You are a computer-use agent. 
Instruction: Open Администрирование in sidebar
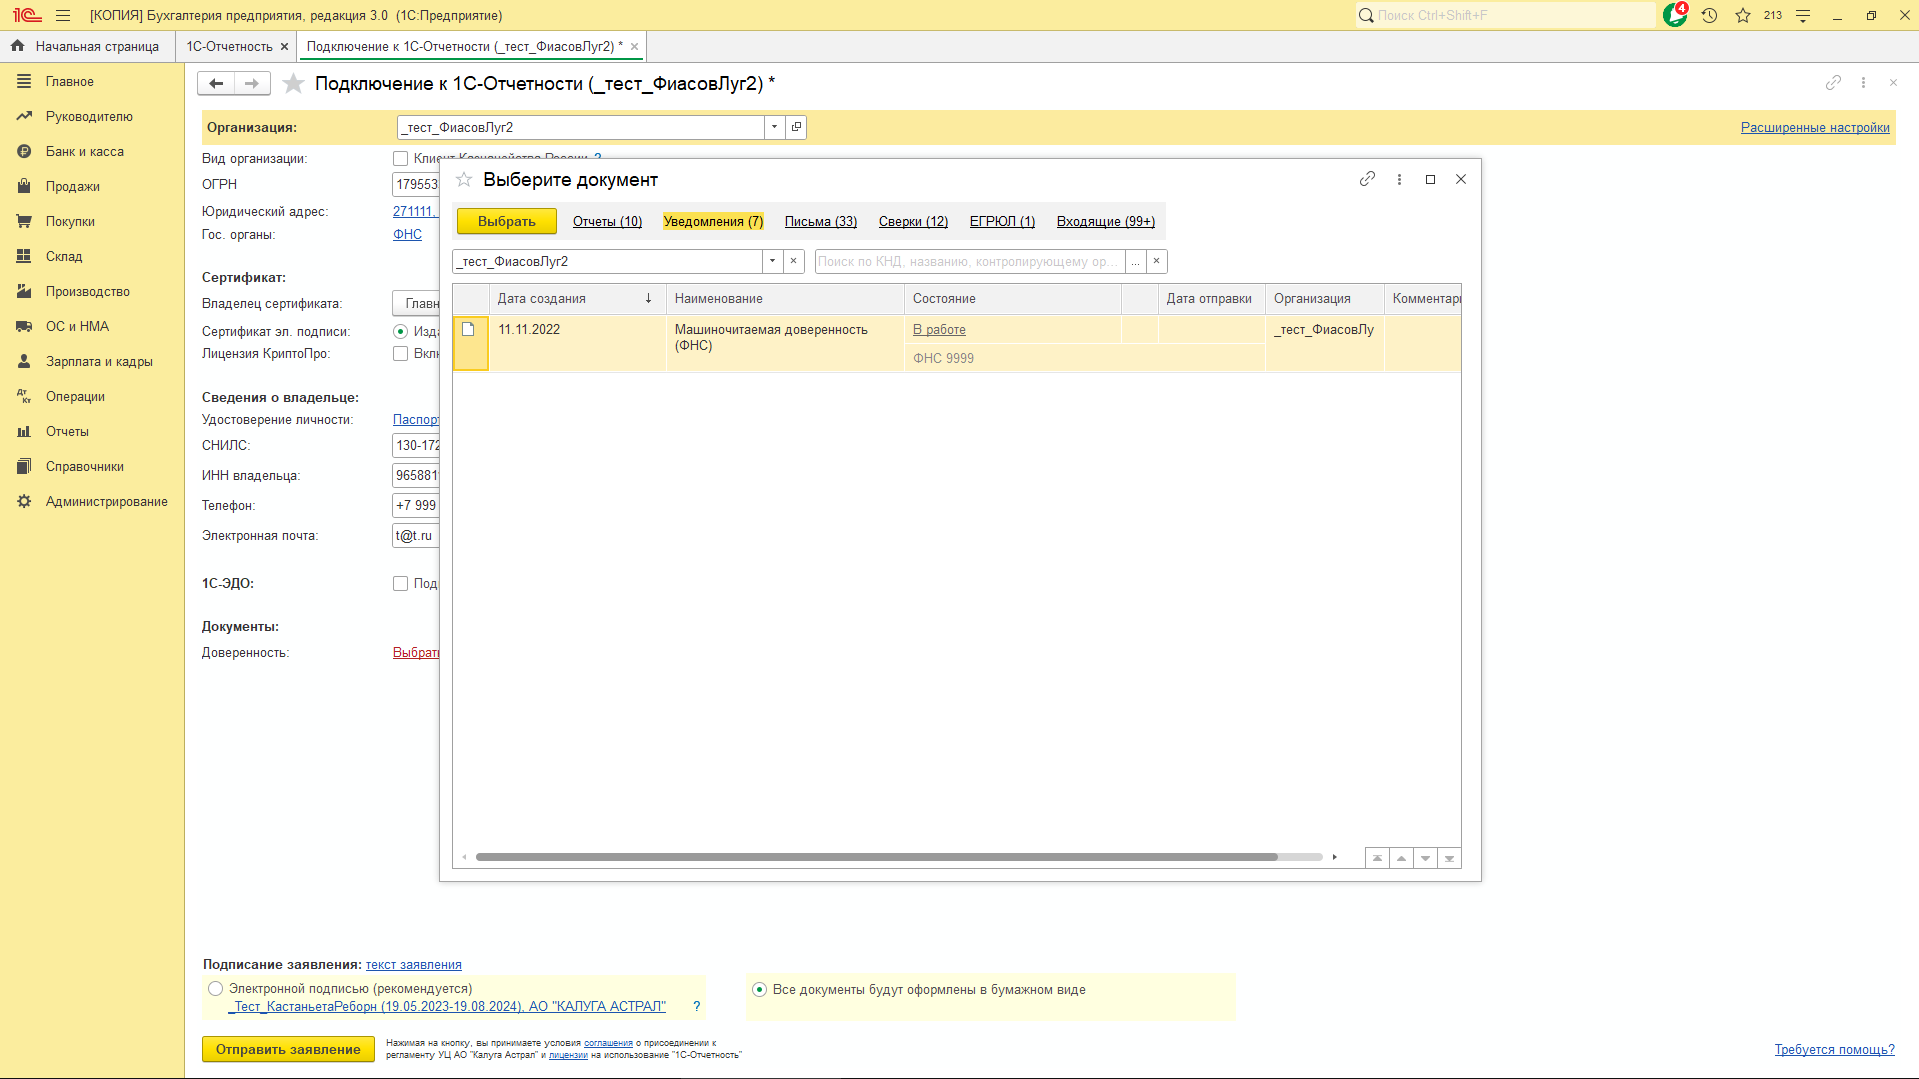(106, 501)
